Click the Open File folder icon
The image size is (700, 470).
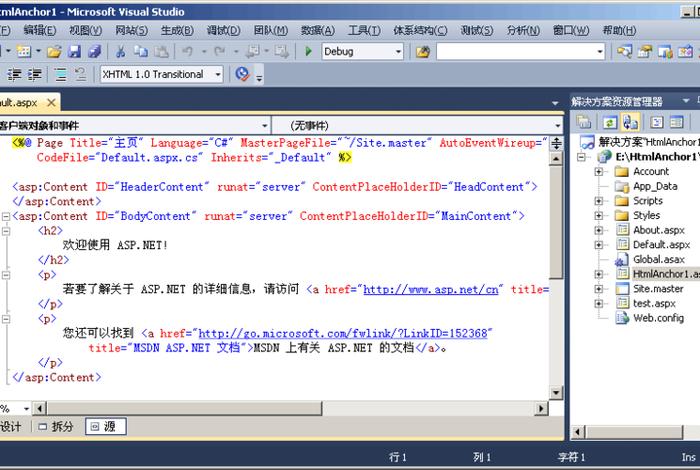coord(54,52)
